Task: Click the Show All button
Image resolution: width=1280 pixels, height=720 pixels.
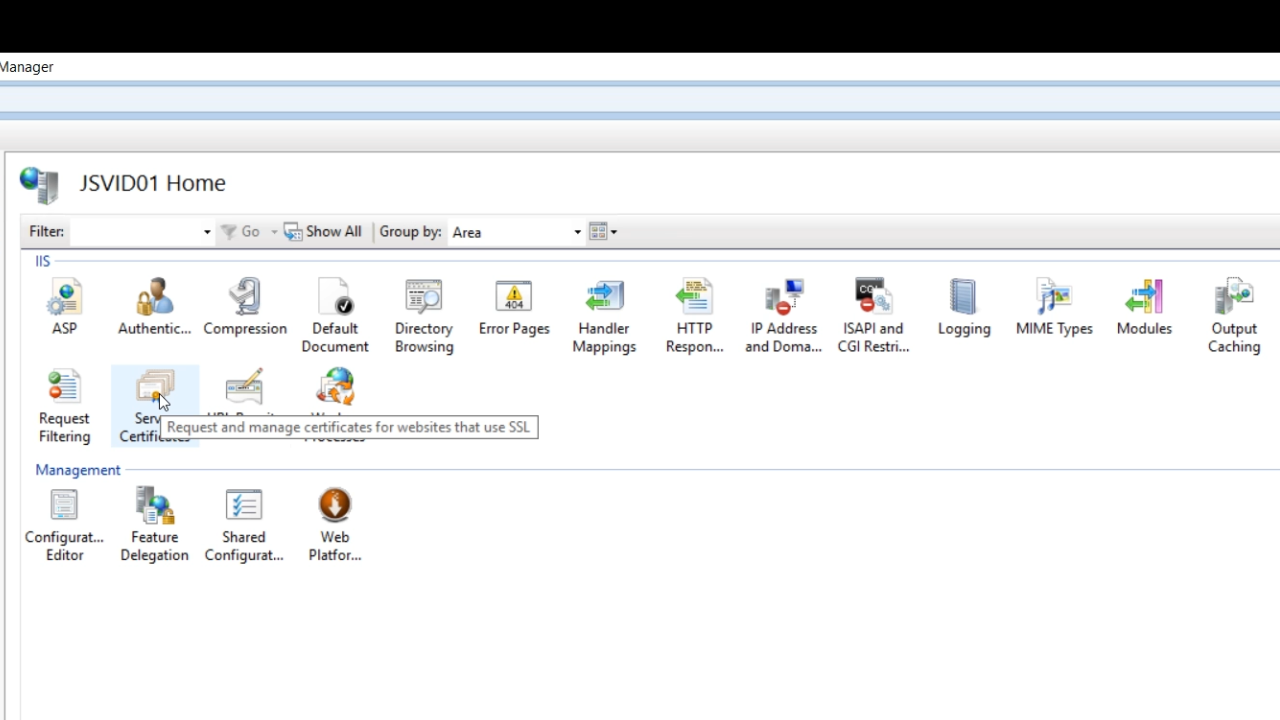Action: pyautogui.click(x=323, y=232)
